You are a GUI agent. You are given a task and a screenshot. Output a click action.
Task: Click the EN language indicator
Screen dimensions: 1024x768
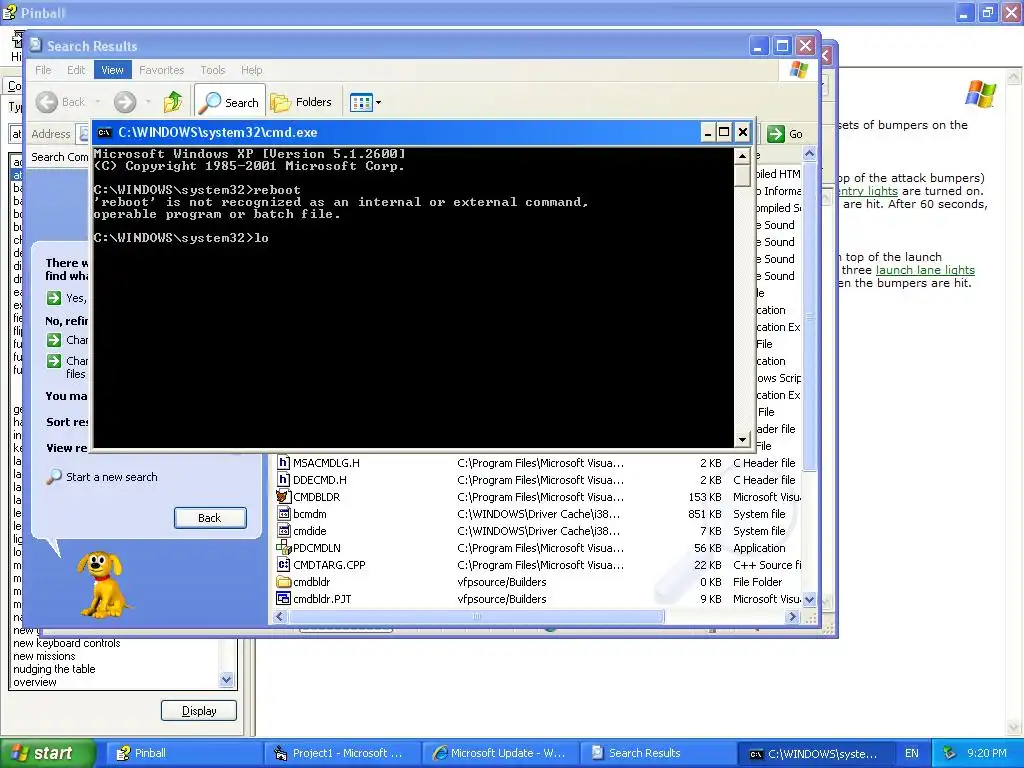[912, 753]
